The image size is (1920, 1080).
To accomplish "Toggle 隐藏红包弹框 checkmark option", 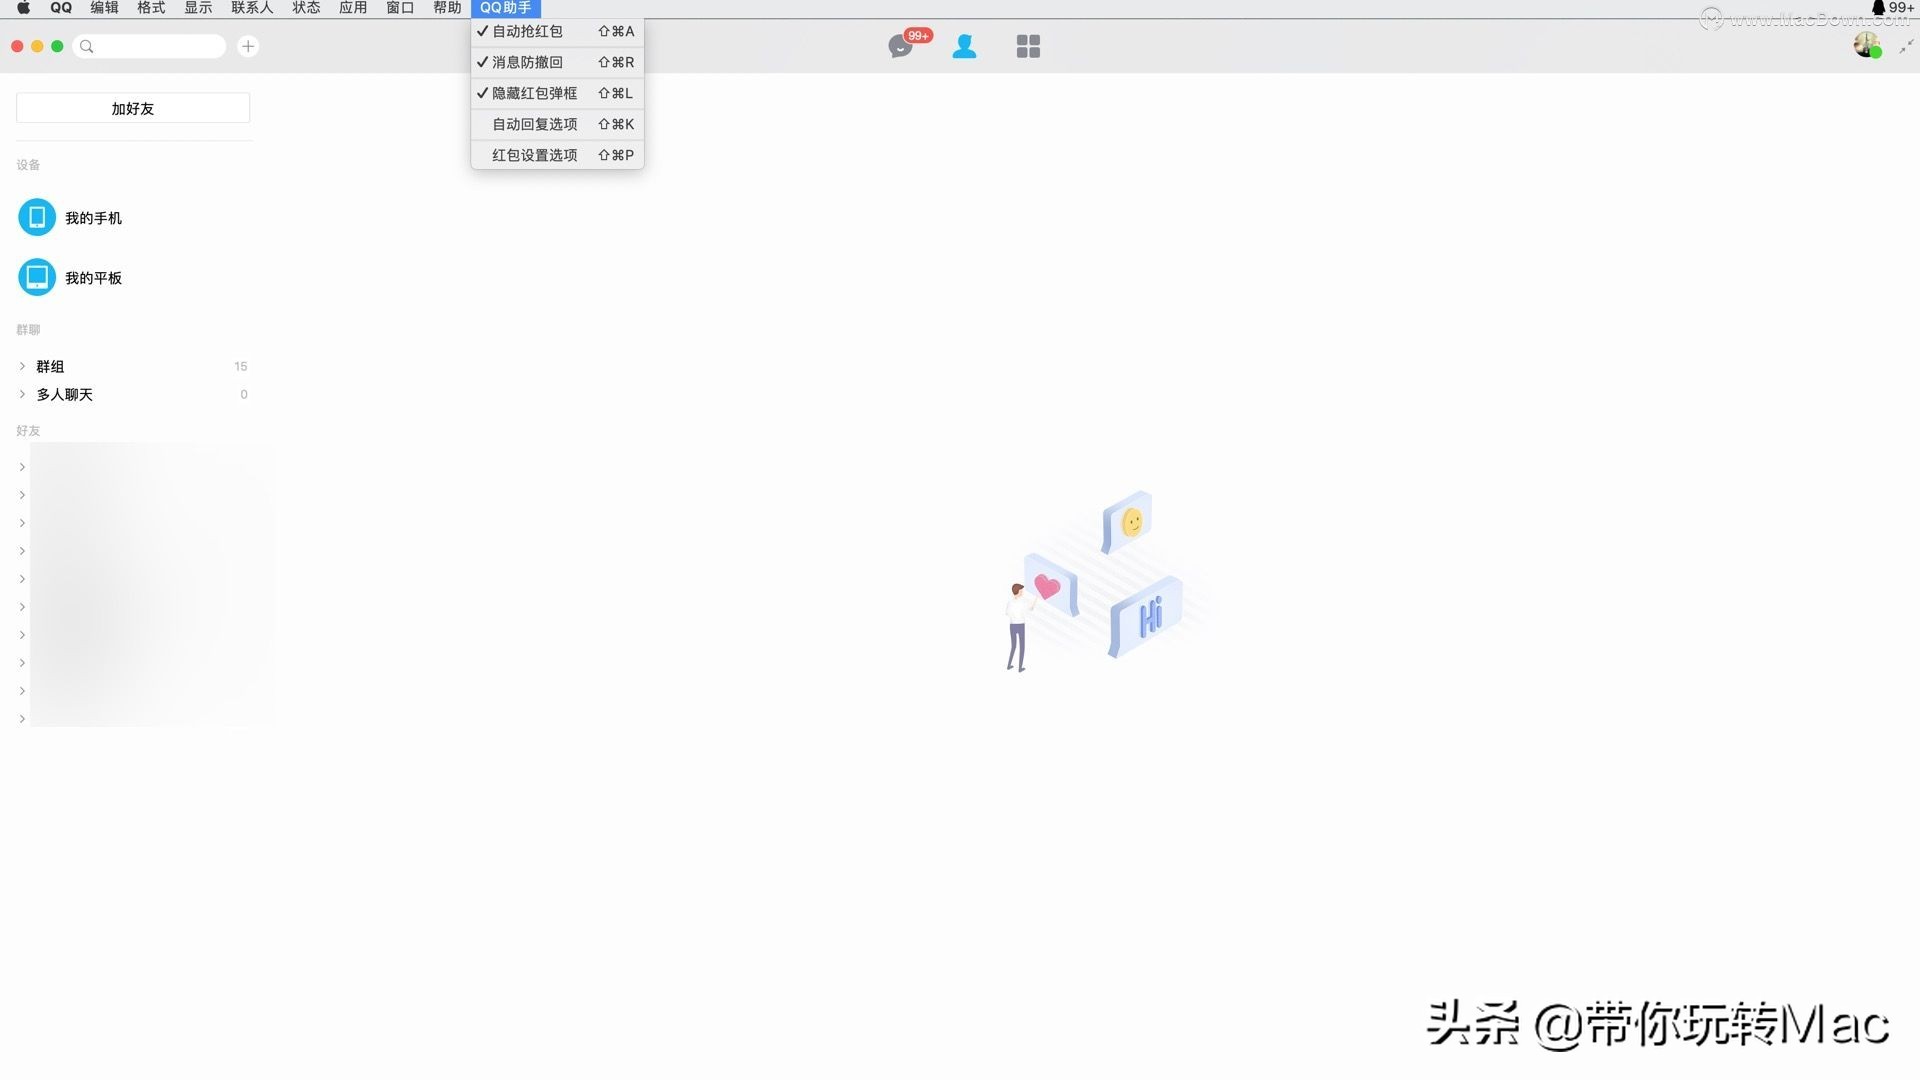I will (534, 93).
